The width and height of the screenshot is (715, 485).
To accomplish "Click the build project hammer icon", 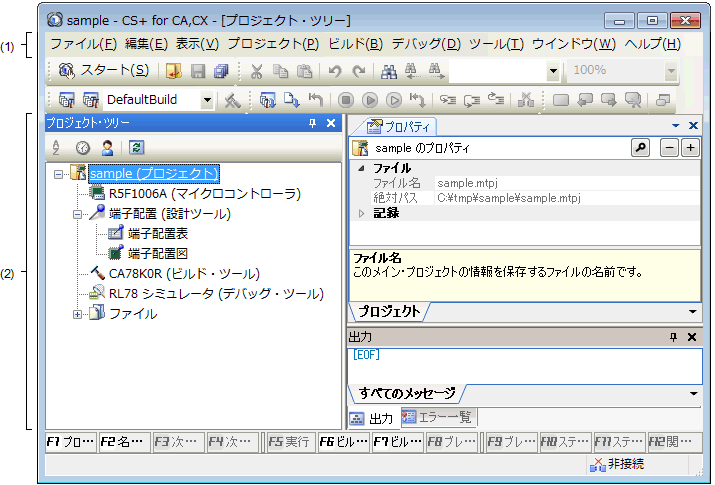I will [x=232, y=100].
